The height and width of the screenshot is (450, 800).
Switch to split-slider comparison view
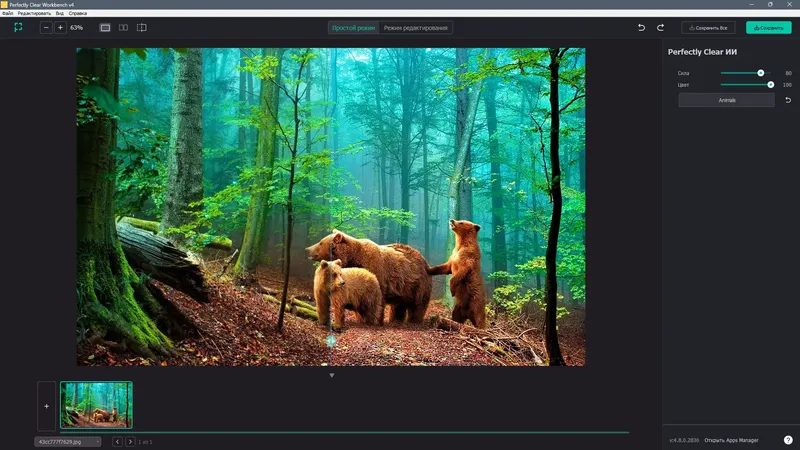pyautogui.click(x=142, y=28)
